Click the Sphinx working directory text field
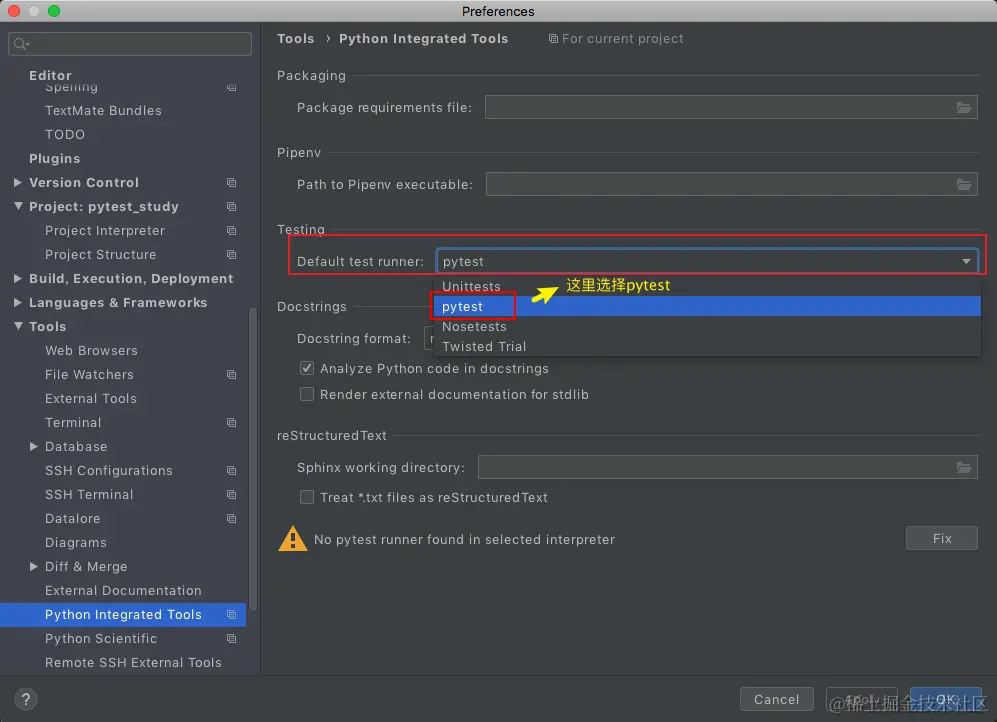997x722 pixels. (727, 468)
